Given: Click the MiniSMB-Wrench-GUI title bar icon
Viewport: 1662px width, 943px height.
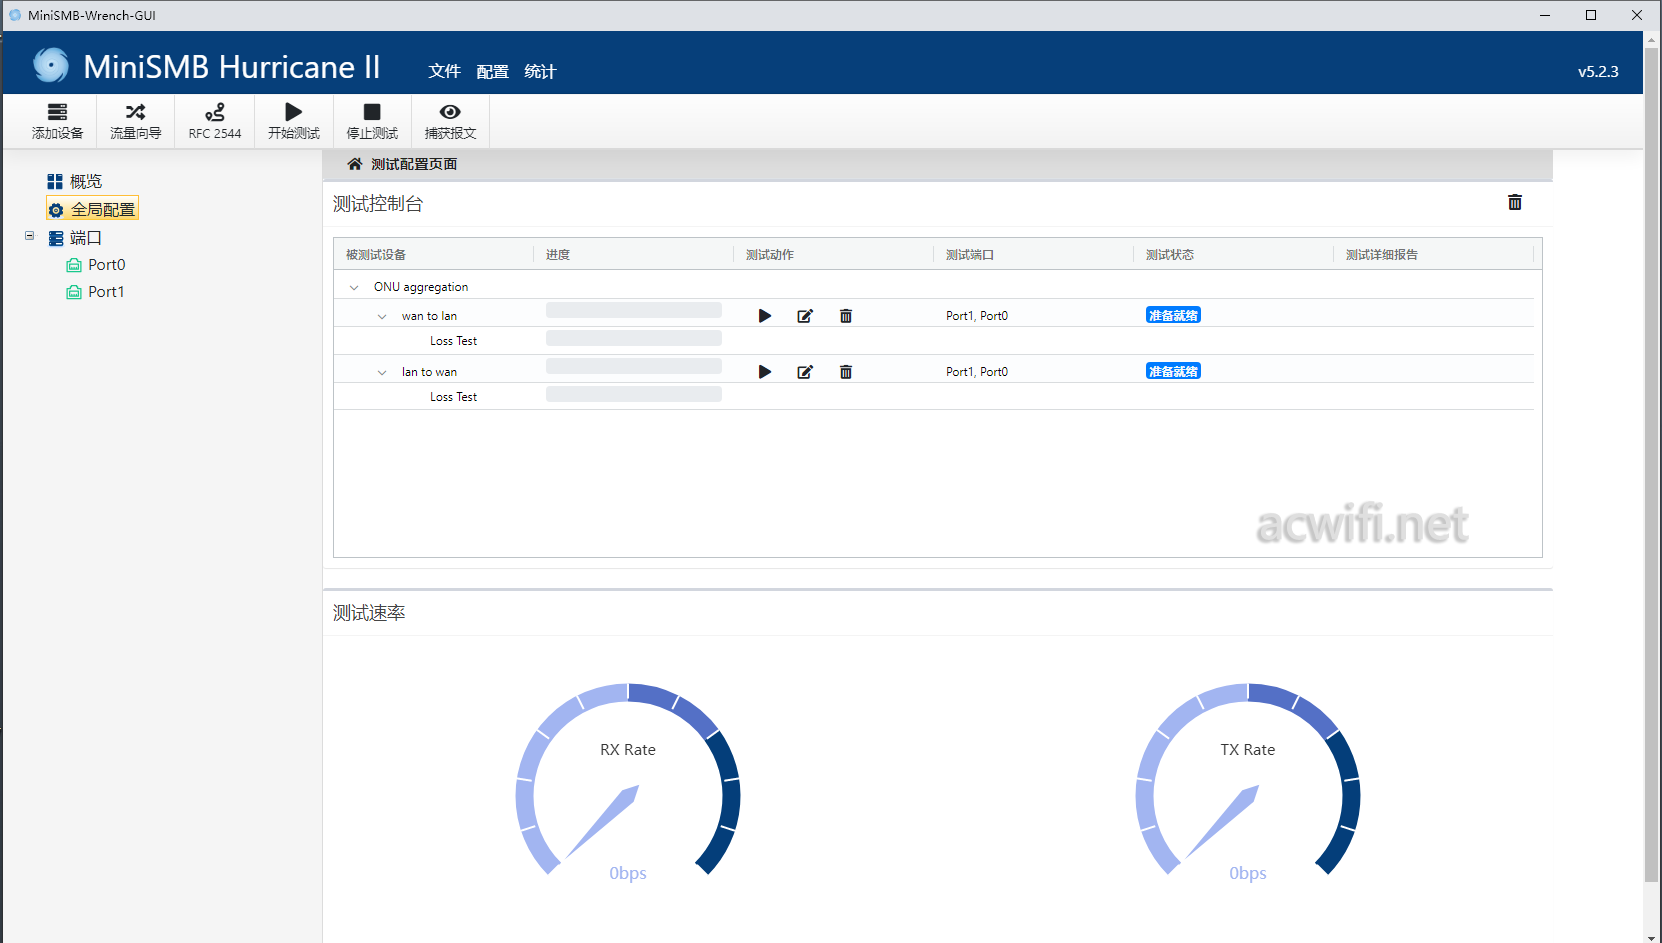Looking at the screenshot, I should [x=15, y=15].
